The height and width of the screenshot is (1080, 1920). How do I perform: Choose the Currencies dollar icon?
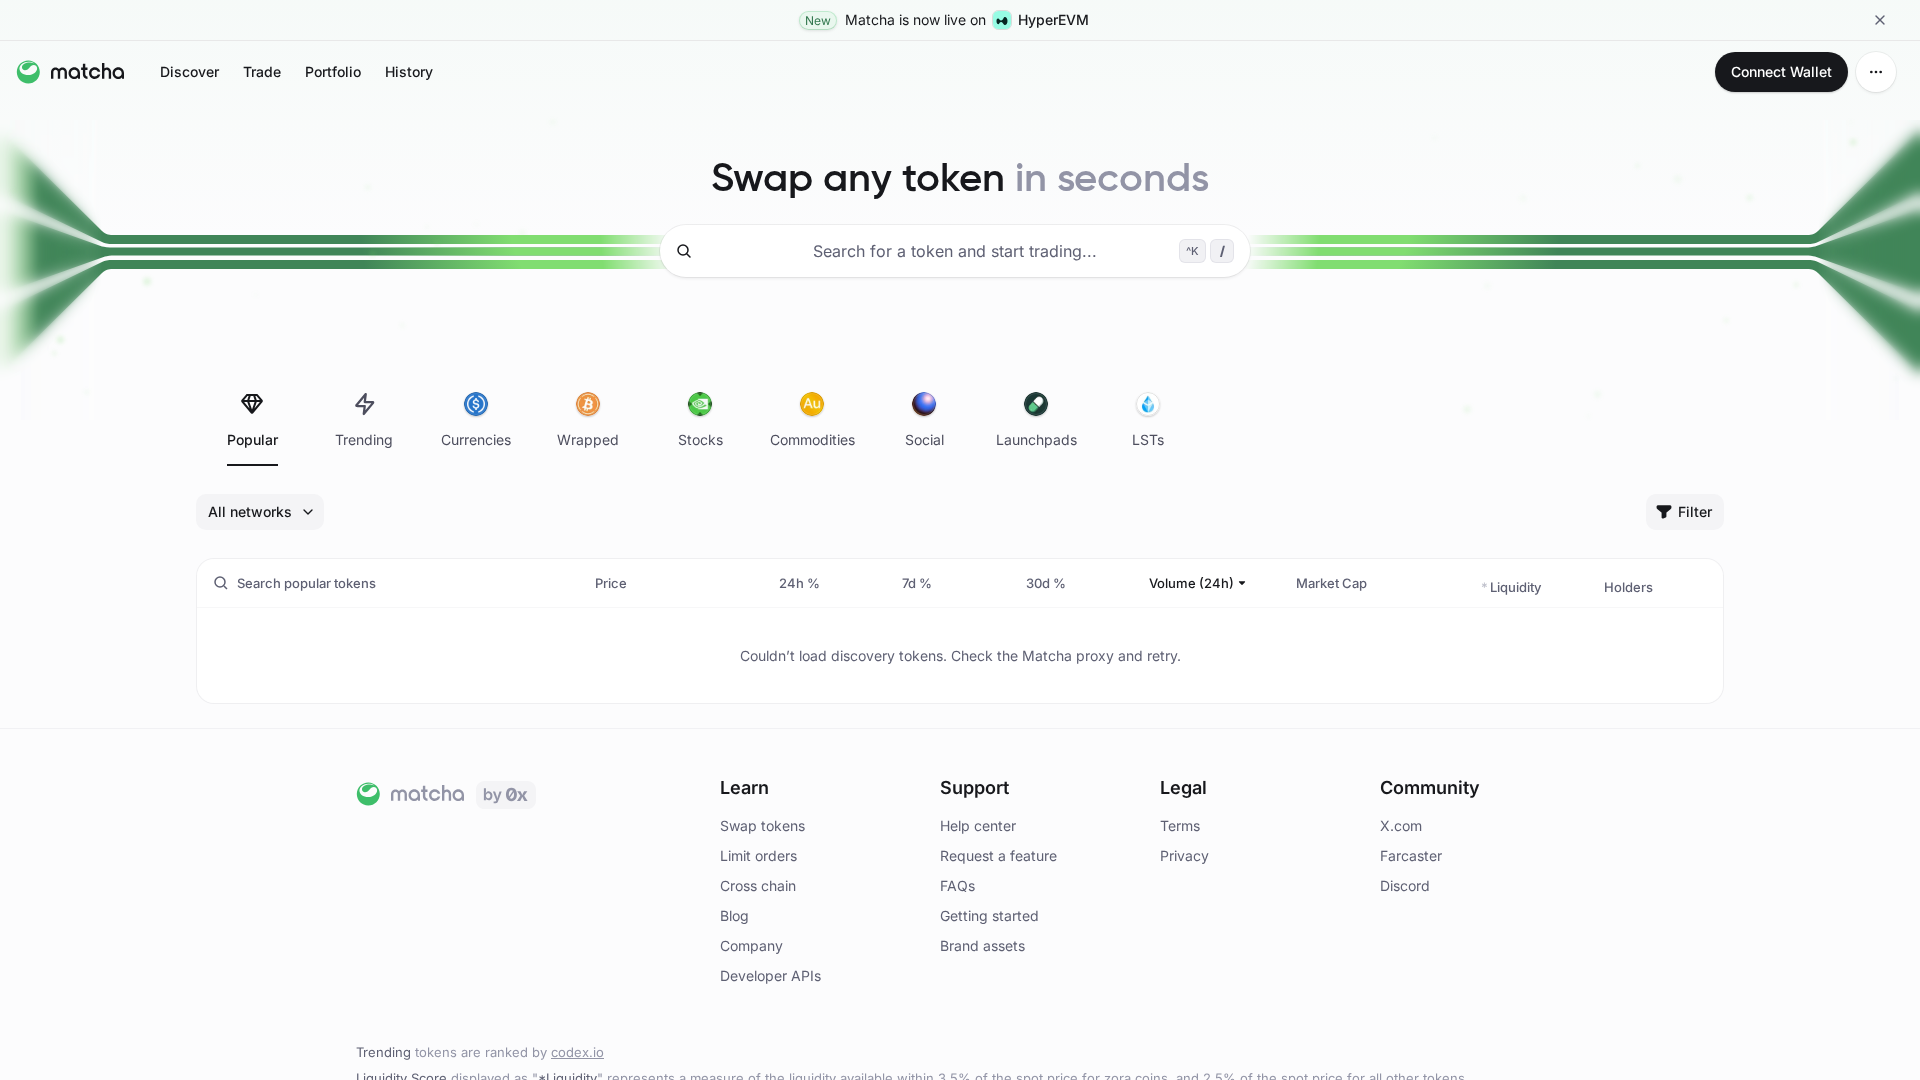476,404
